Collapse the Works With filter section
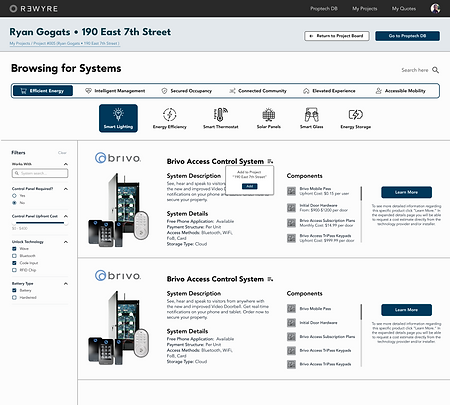Screen dimensions: 450x405 click(x=66, y=164)
